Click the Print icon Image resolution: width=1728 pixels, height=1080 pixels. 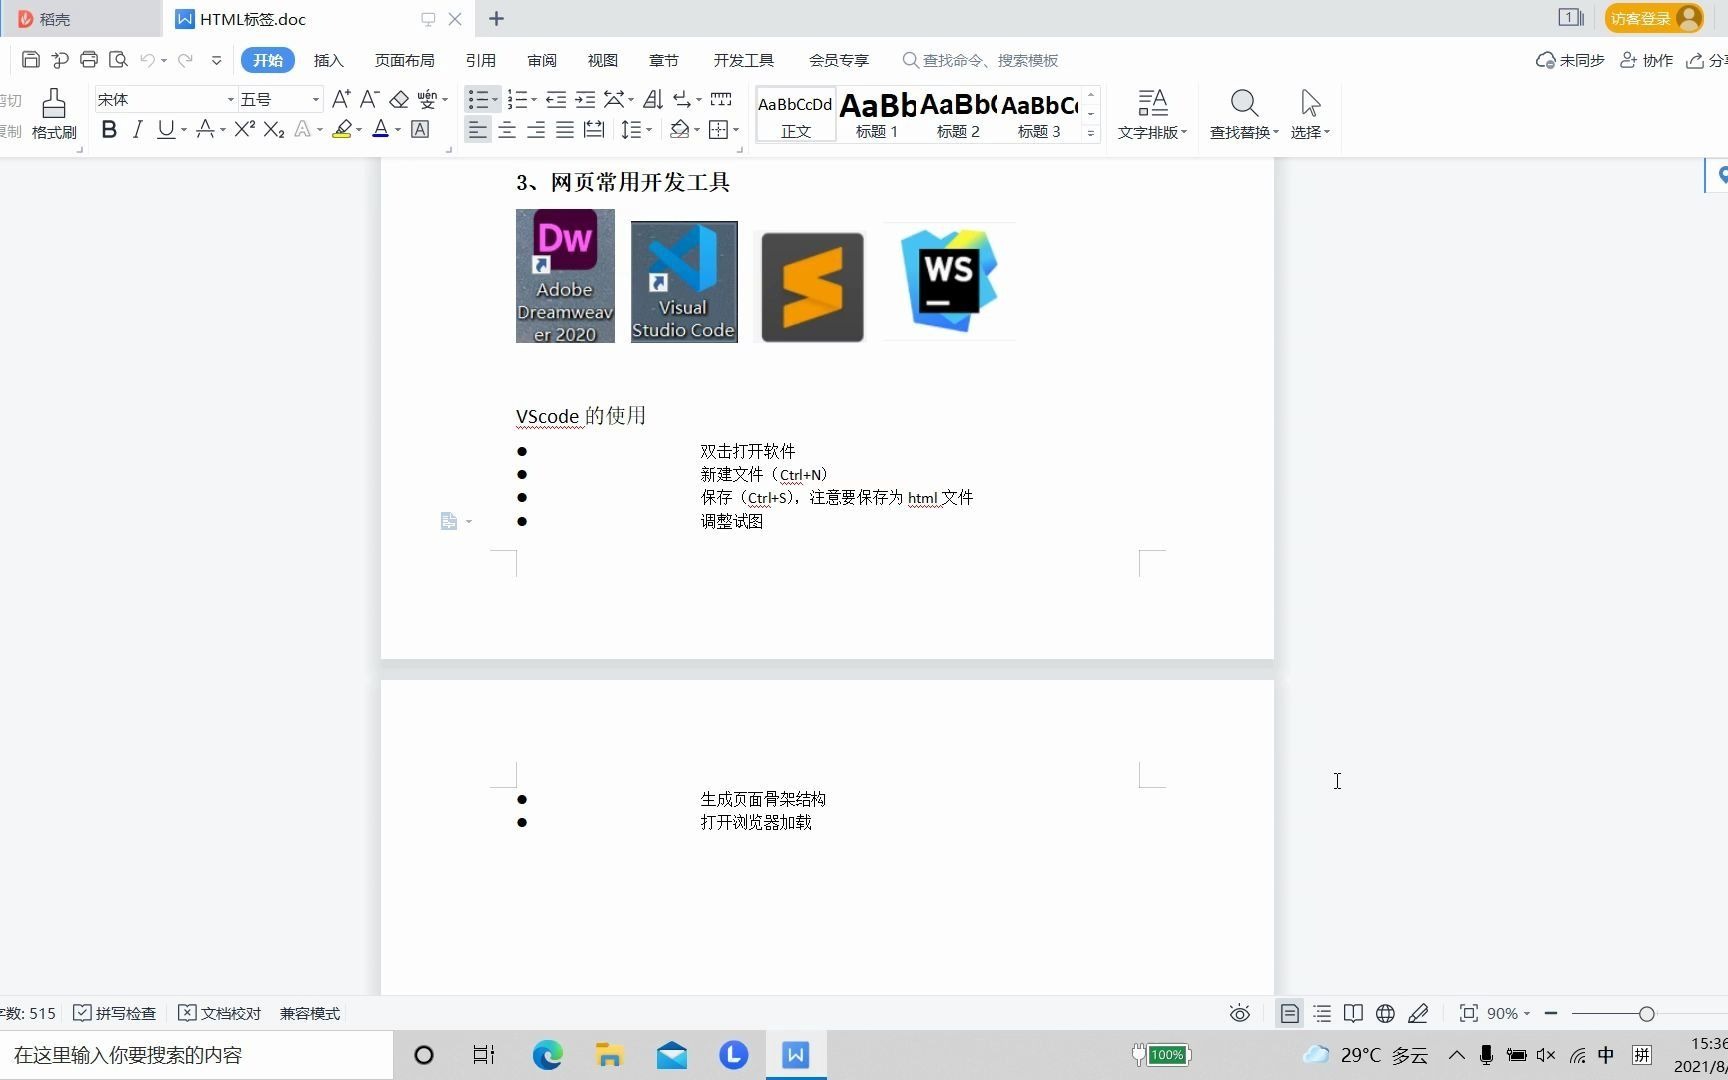88,60
